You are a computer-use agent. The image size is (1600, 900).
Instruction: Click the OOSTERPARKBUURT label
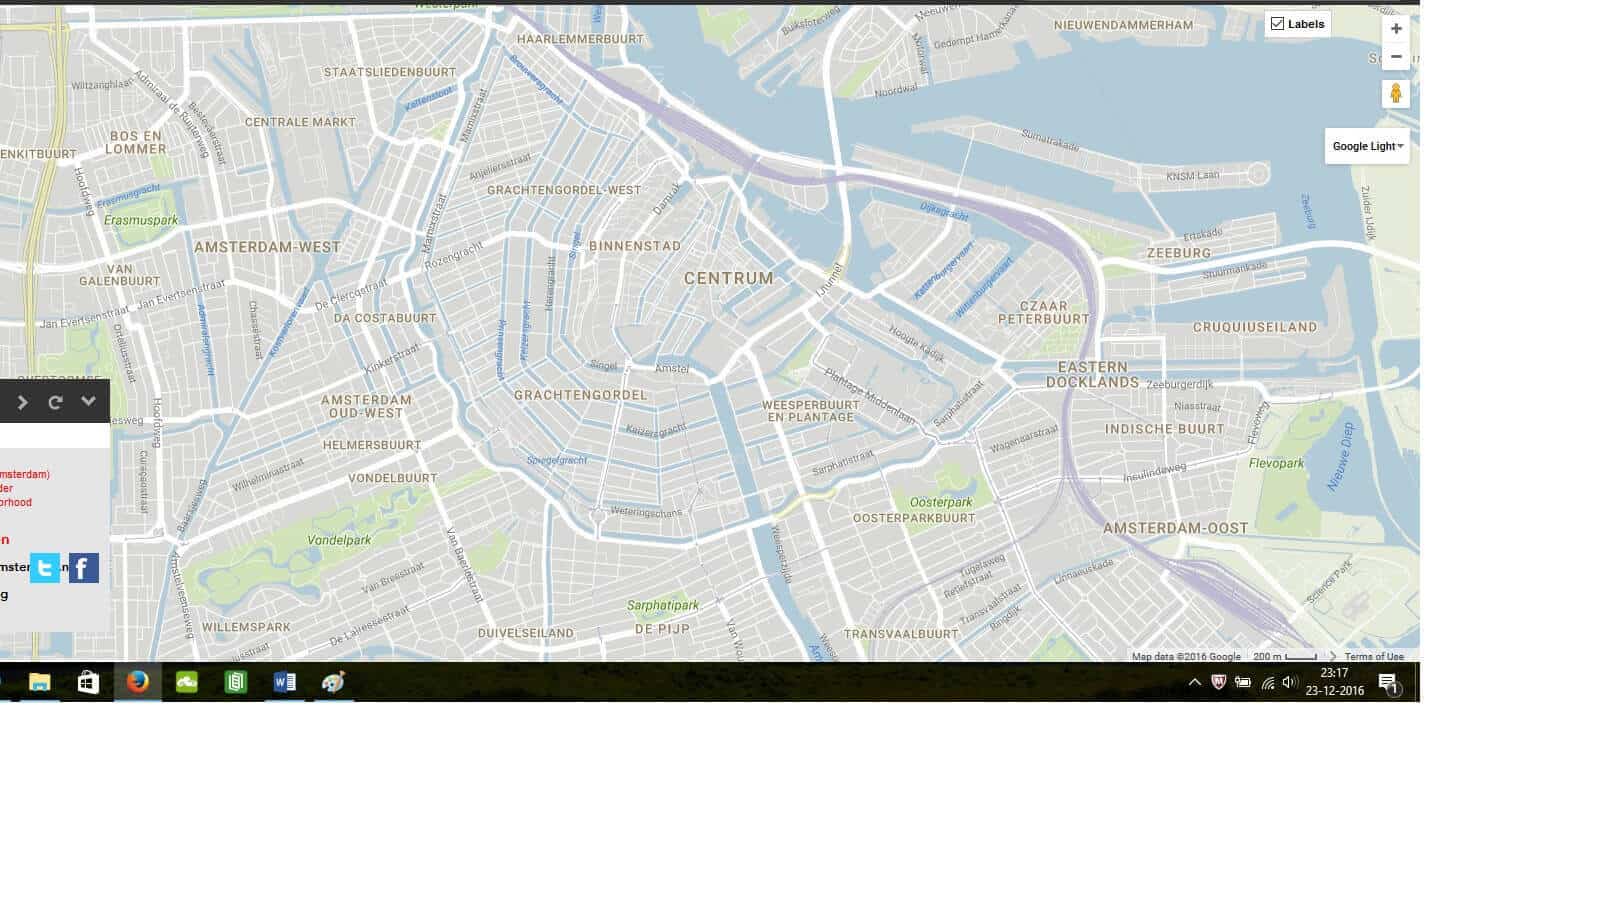point(914,519)
